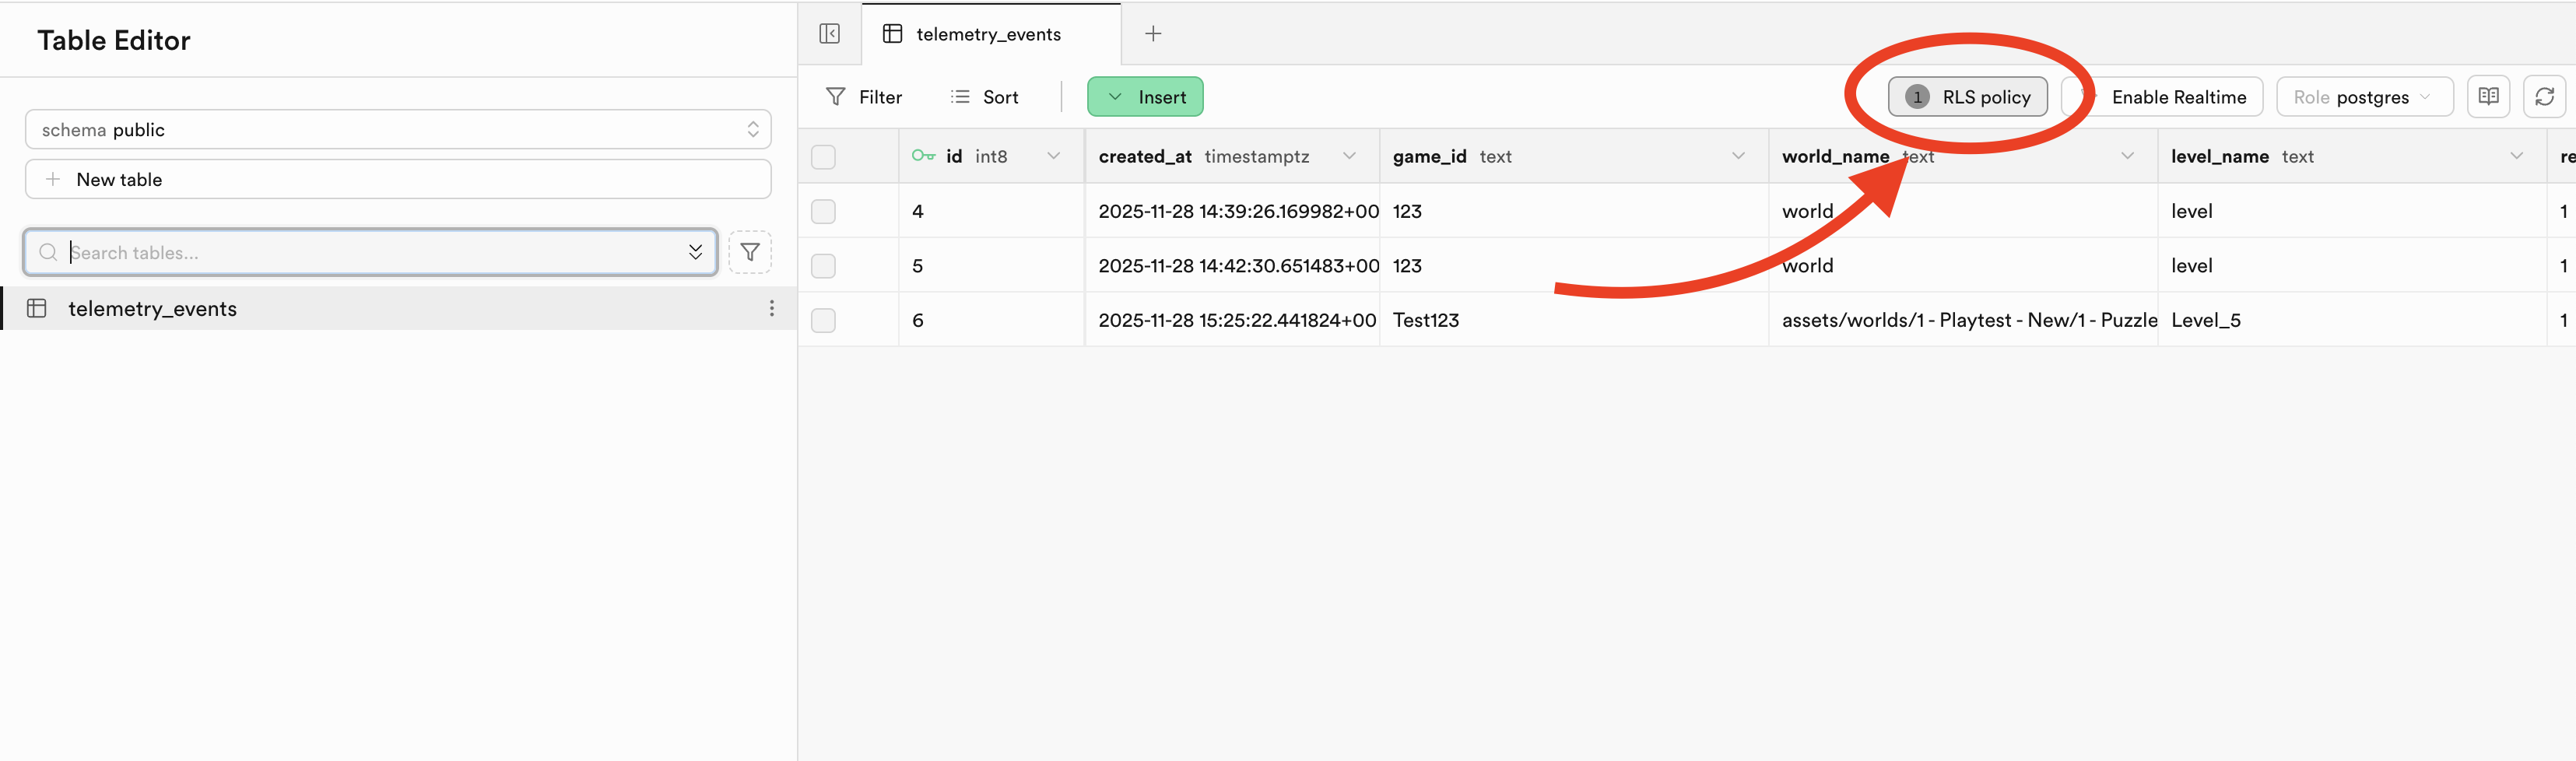Open the RLS policy button
The width and height of the screenshot is (2576, 761).
[x=1967, y=97]
